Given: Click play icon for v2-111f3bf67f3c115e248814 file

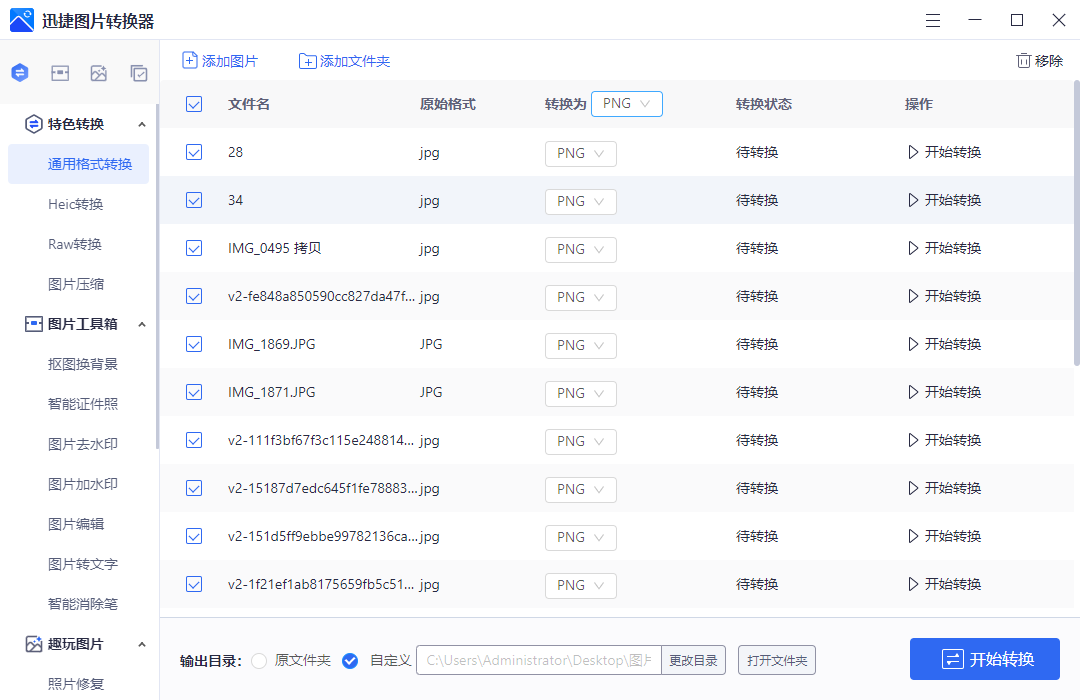Looking at the screenshot, I should (913, 440).
